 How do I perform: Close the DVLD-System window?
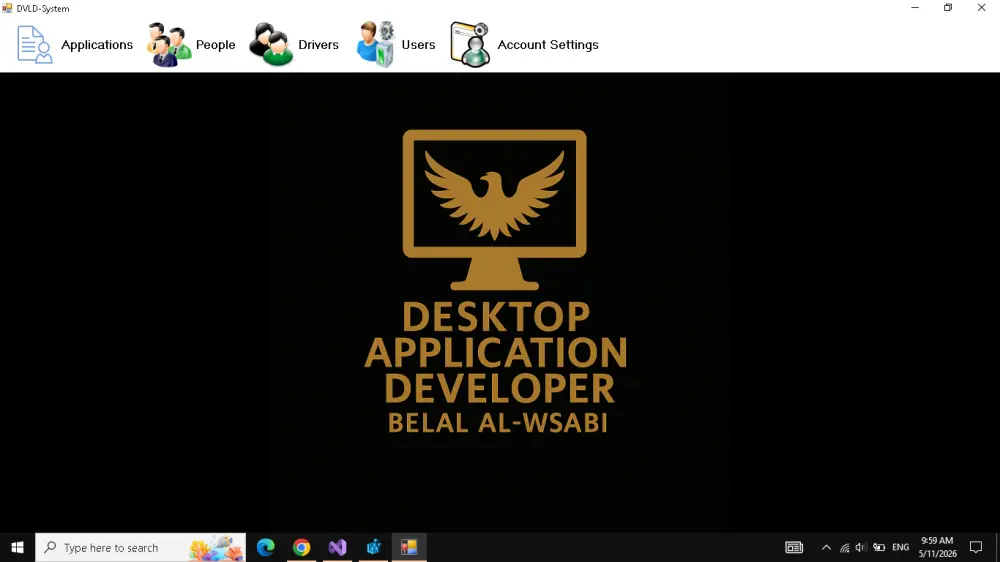pos(982,8)
